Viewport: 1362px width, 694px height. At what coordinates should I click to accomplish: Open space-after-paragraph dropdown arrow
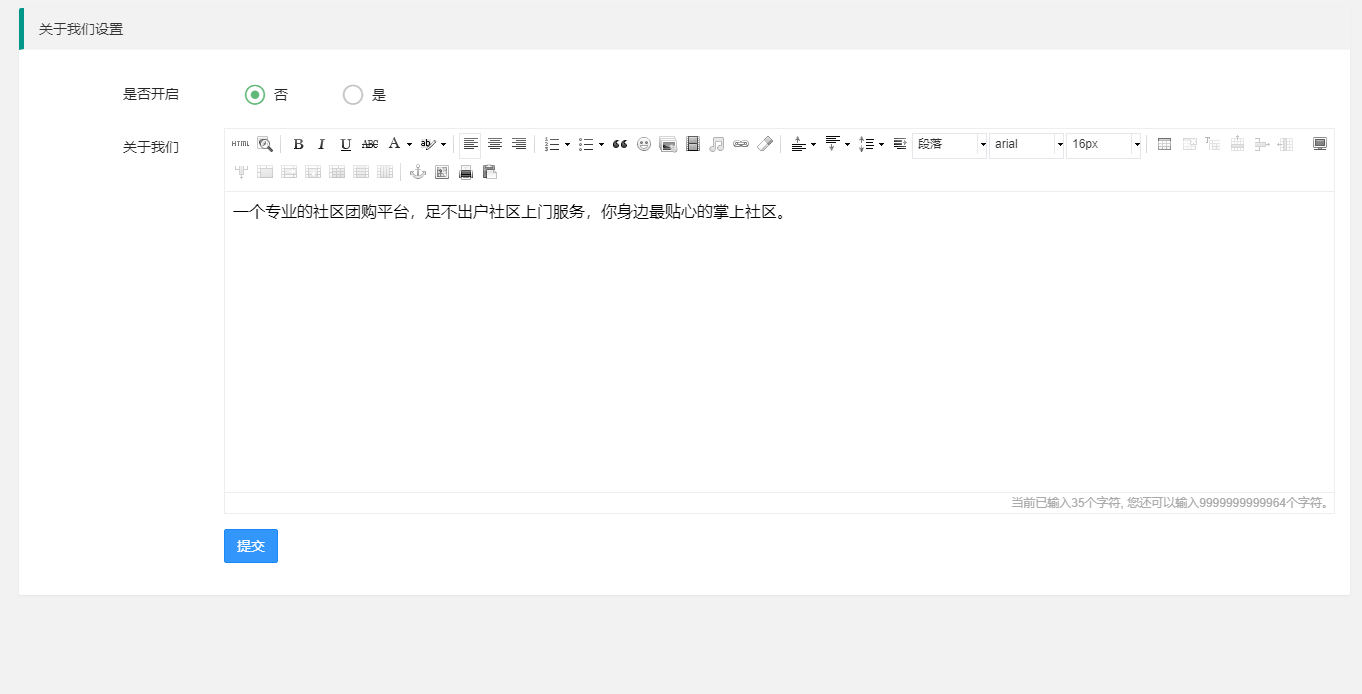pos(847,145)
